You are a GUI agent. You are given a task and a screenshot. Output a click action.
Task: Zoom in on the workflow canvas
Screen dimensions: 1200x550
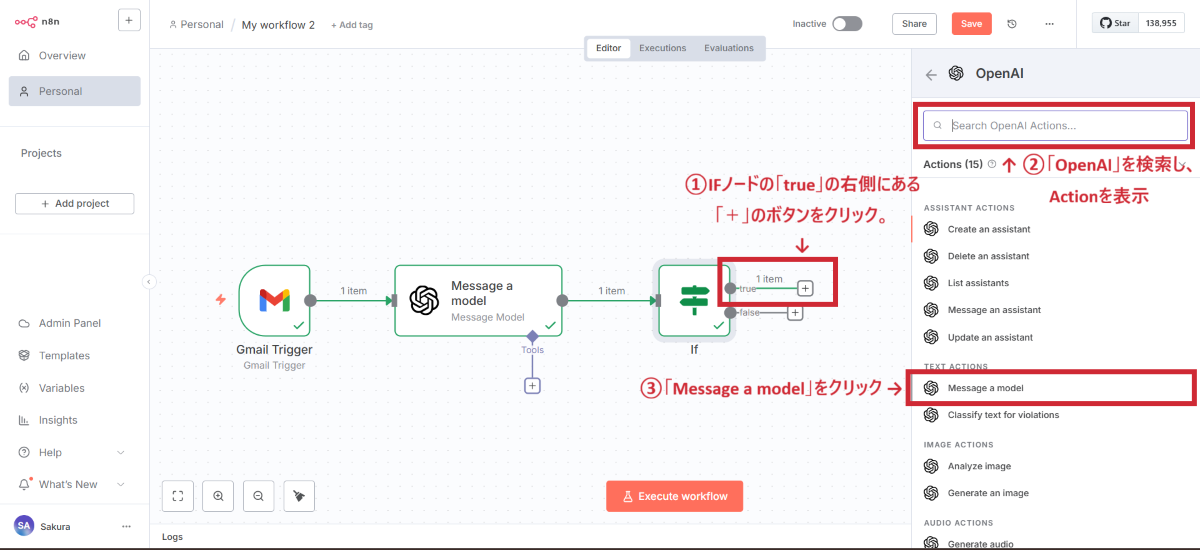(218, 495)
